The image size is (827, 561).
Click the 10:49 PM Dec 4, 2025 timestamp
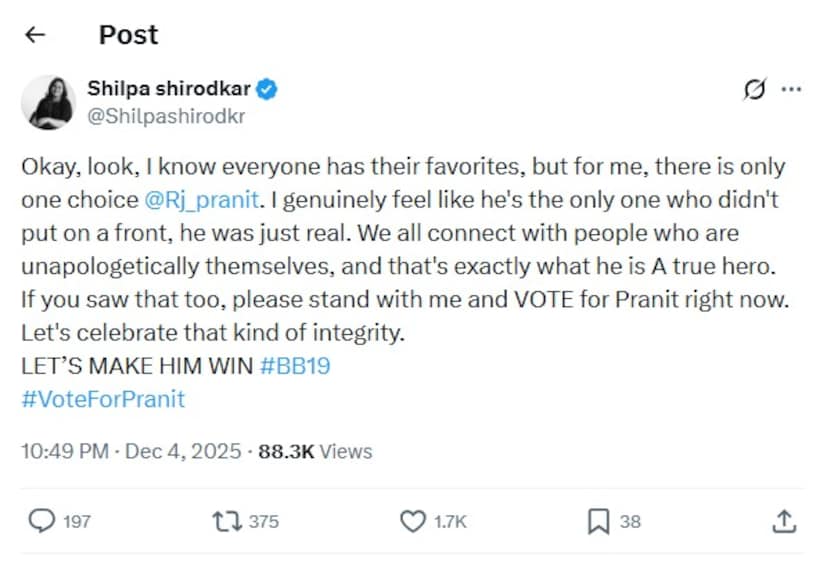coord(131,451)
